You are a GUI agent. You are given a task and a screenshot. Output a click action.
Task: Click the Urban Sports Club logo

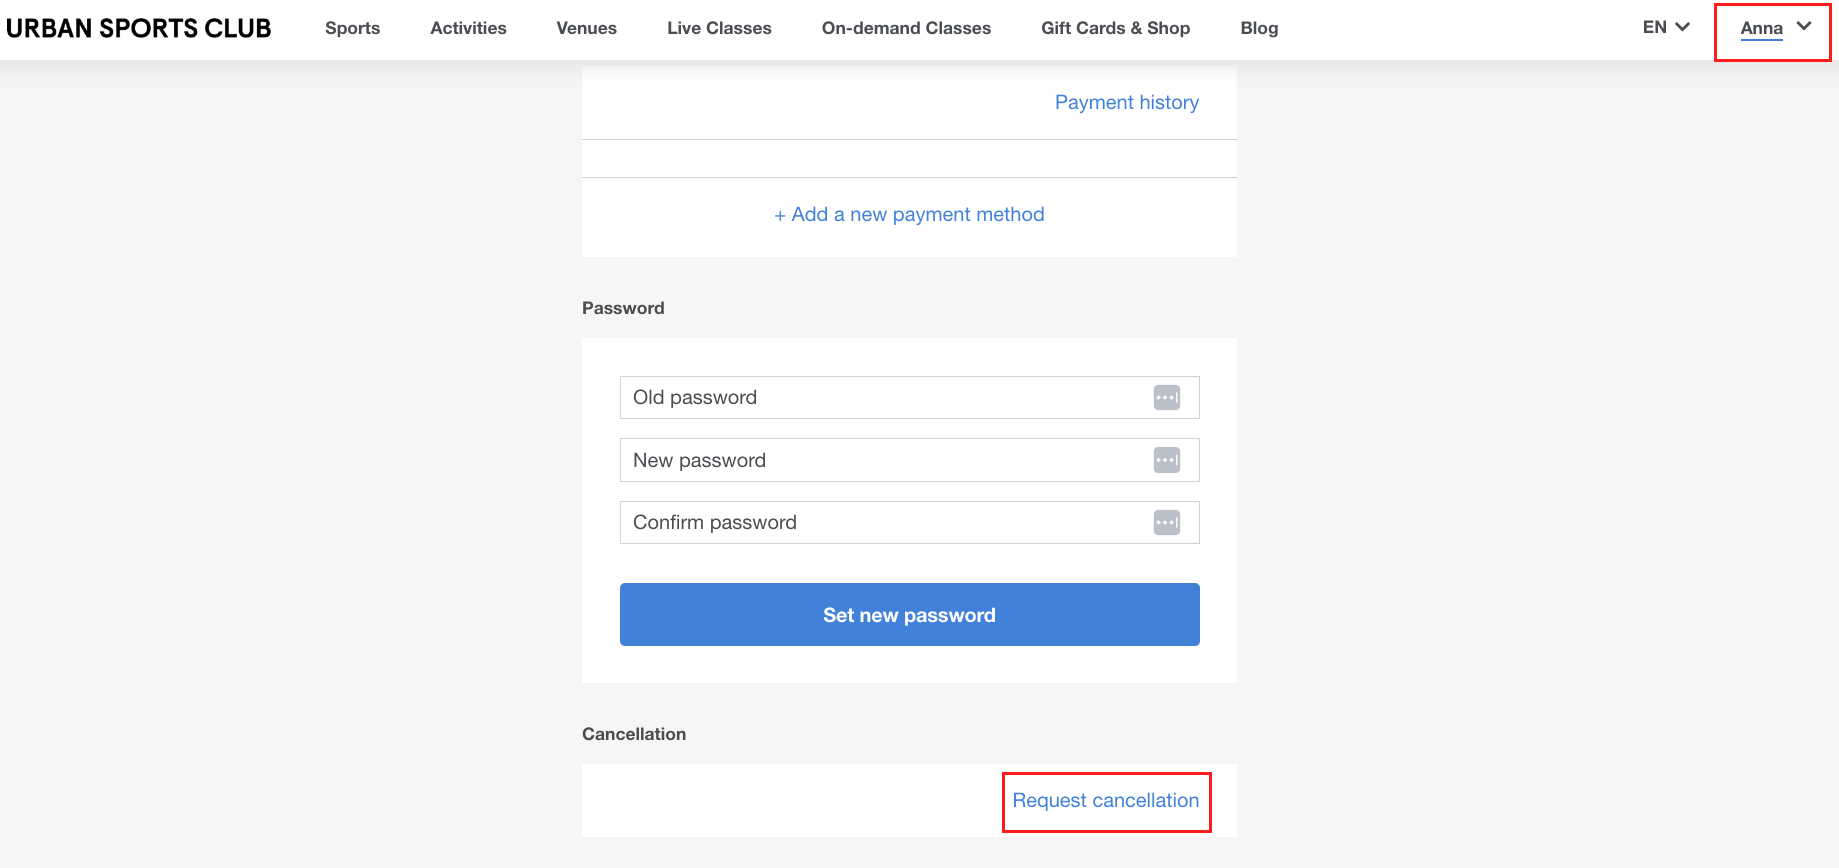click(x=137, y=28)
